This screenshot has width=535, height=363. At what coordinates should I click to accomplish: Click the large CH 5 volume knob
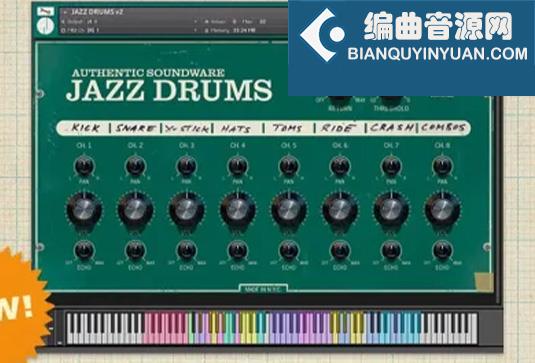tap(289, 209)
